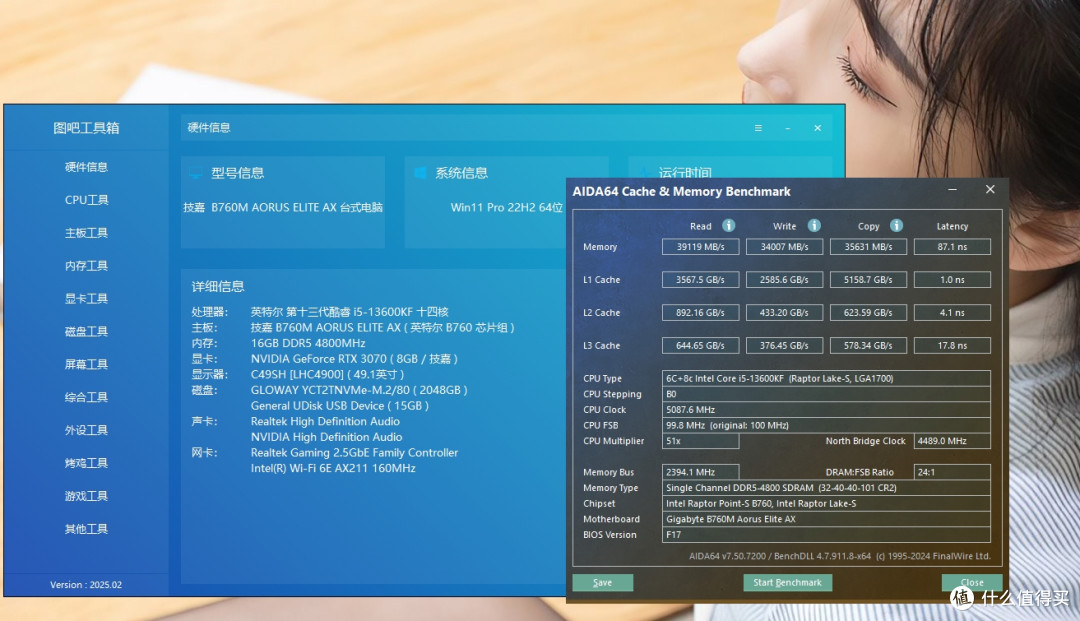Viewport: 1080px width, 621px height.
Task: Minimize the 图吧工具箱 window
Action: coord(788,128)
